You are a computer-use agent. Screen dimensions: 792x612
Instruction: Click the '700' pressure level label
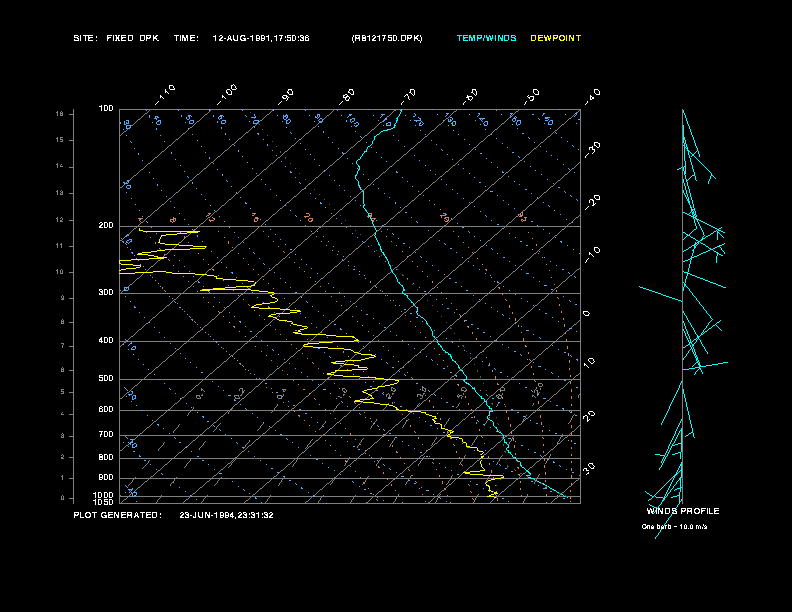[106, 434]
